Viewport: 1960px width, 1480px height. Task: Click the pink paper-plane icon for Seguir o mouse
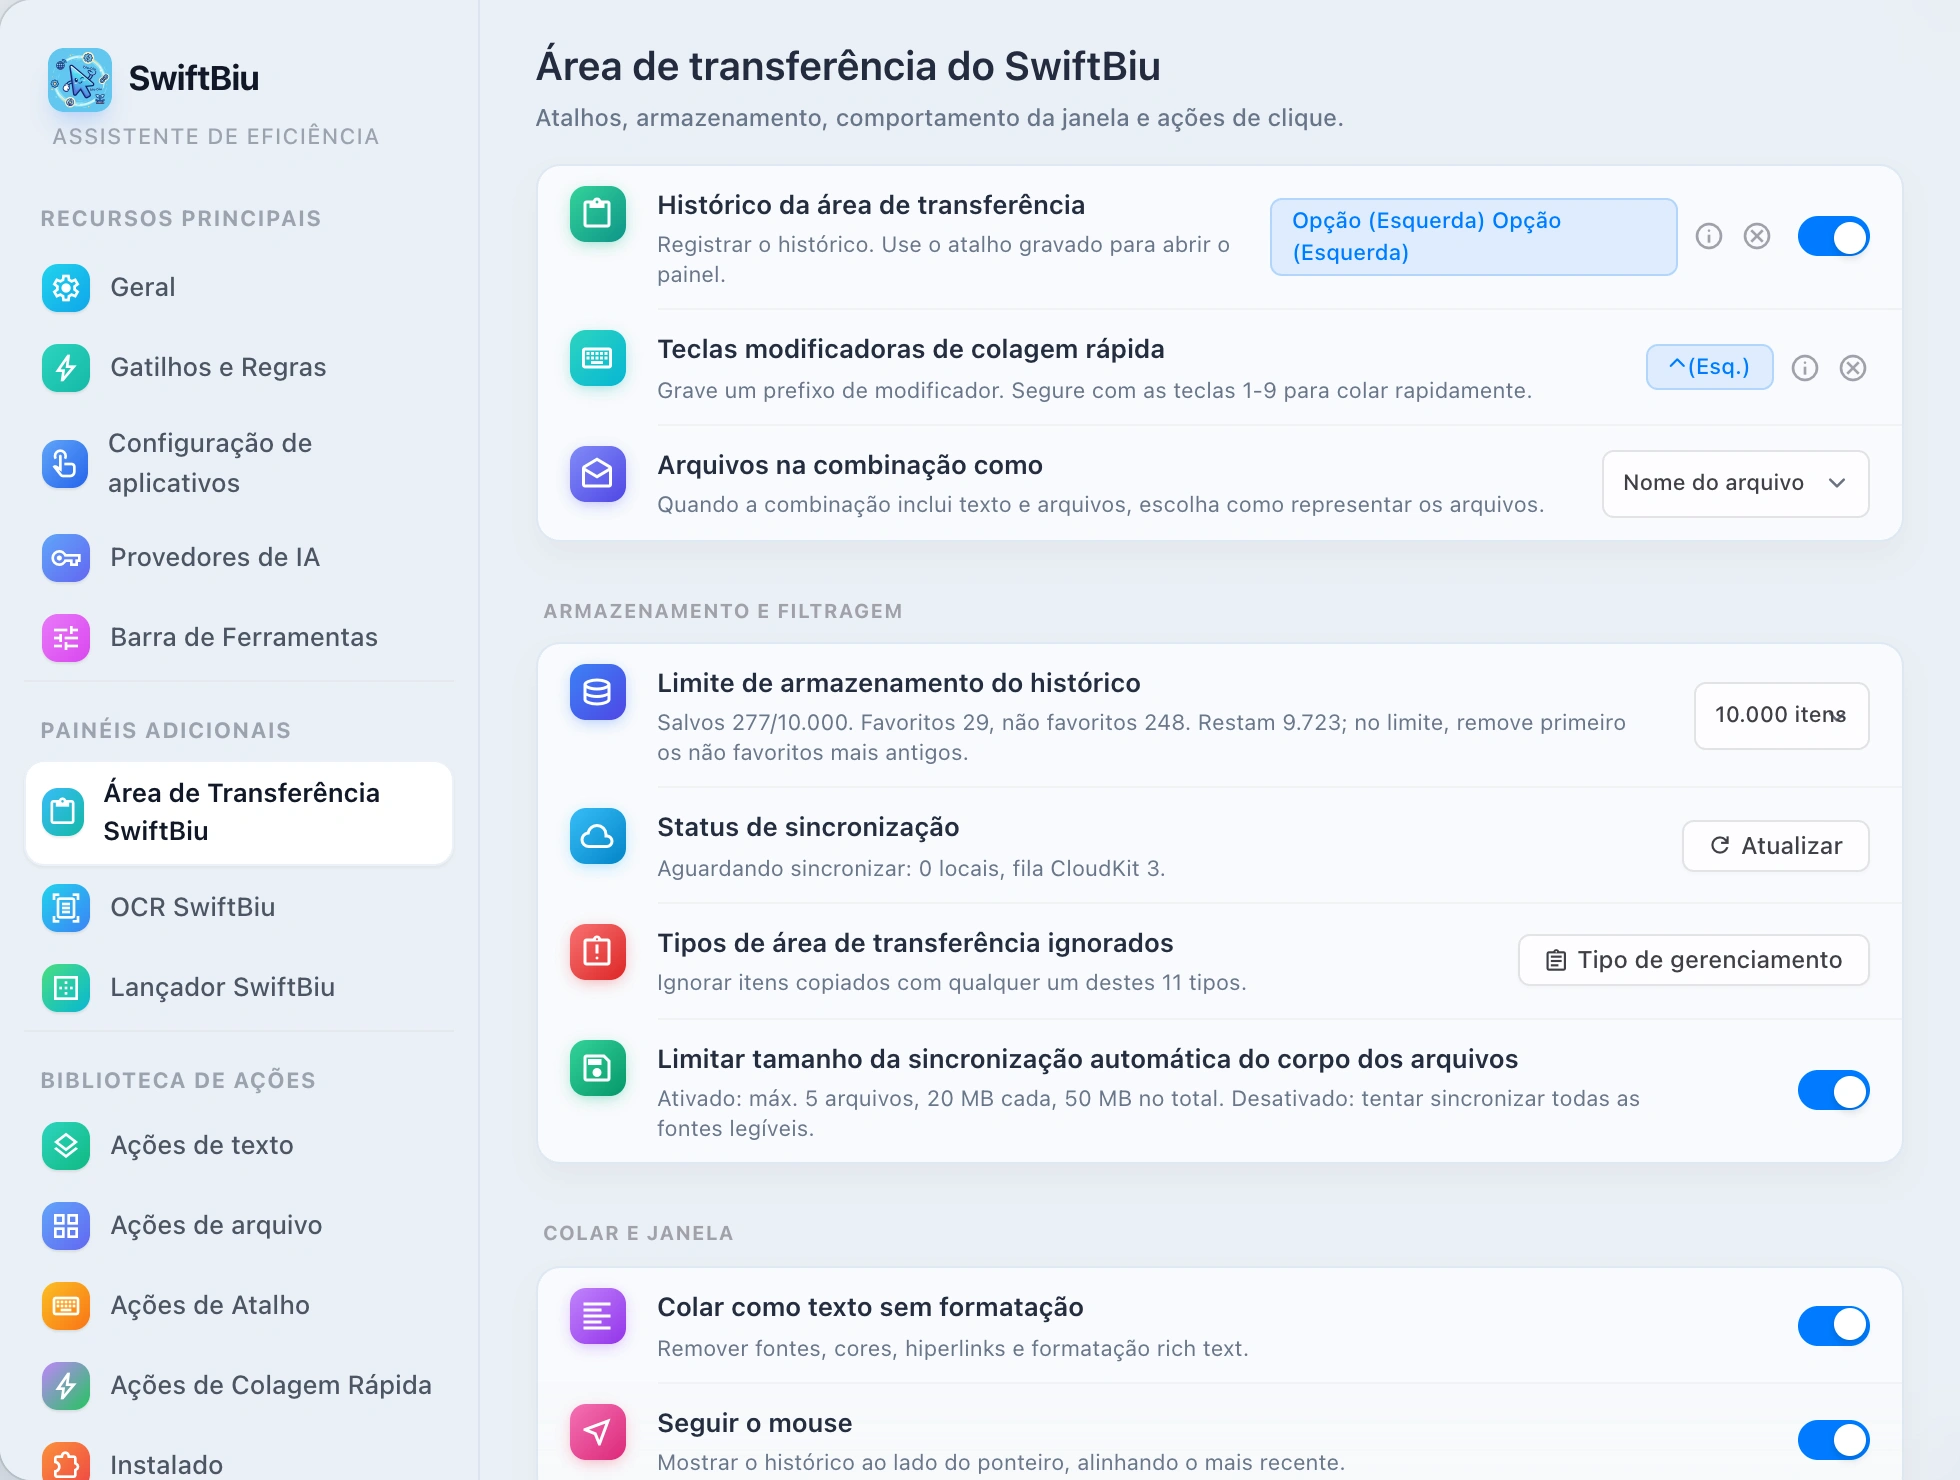pyautogui.click(x=598, y=1432)
